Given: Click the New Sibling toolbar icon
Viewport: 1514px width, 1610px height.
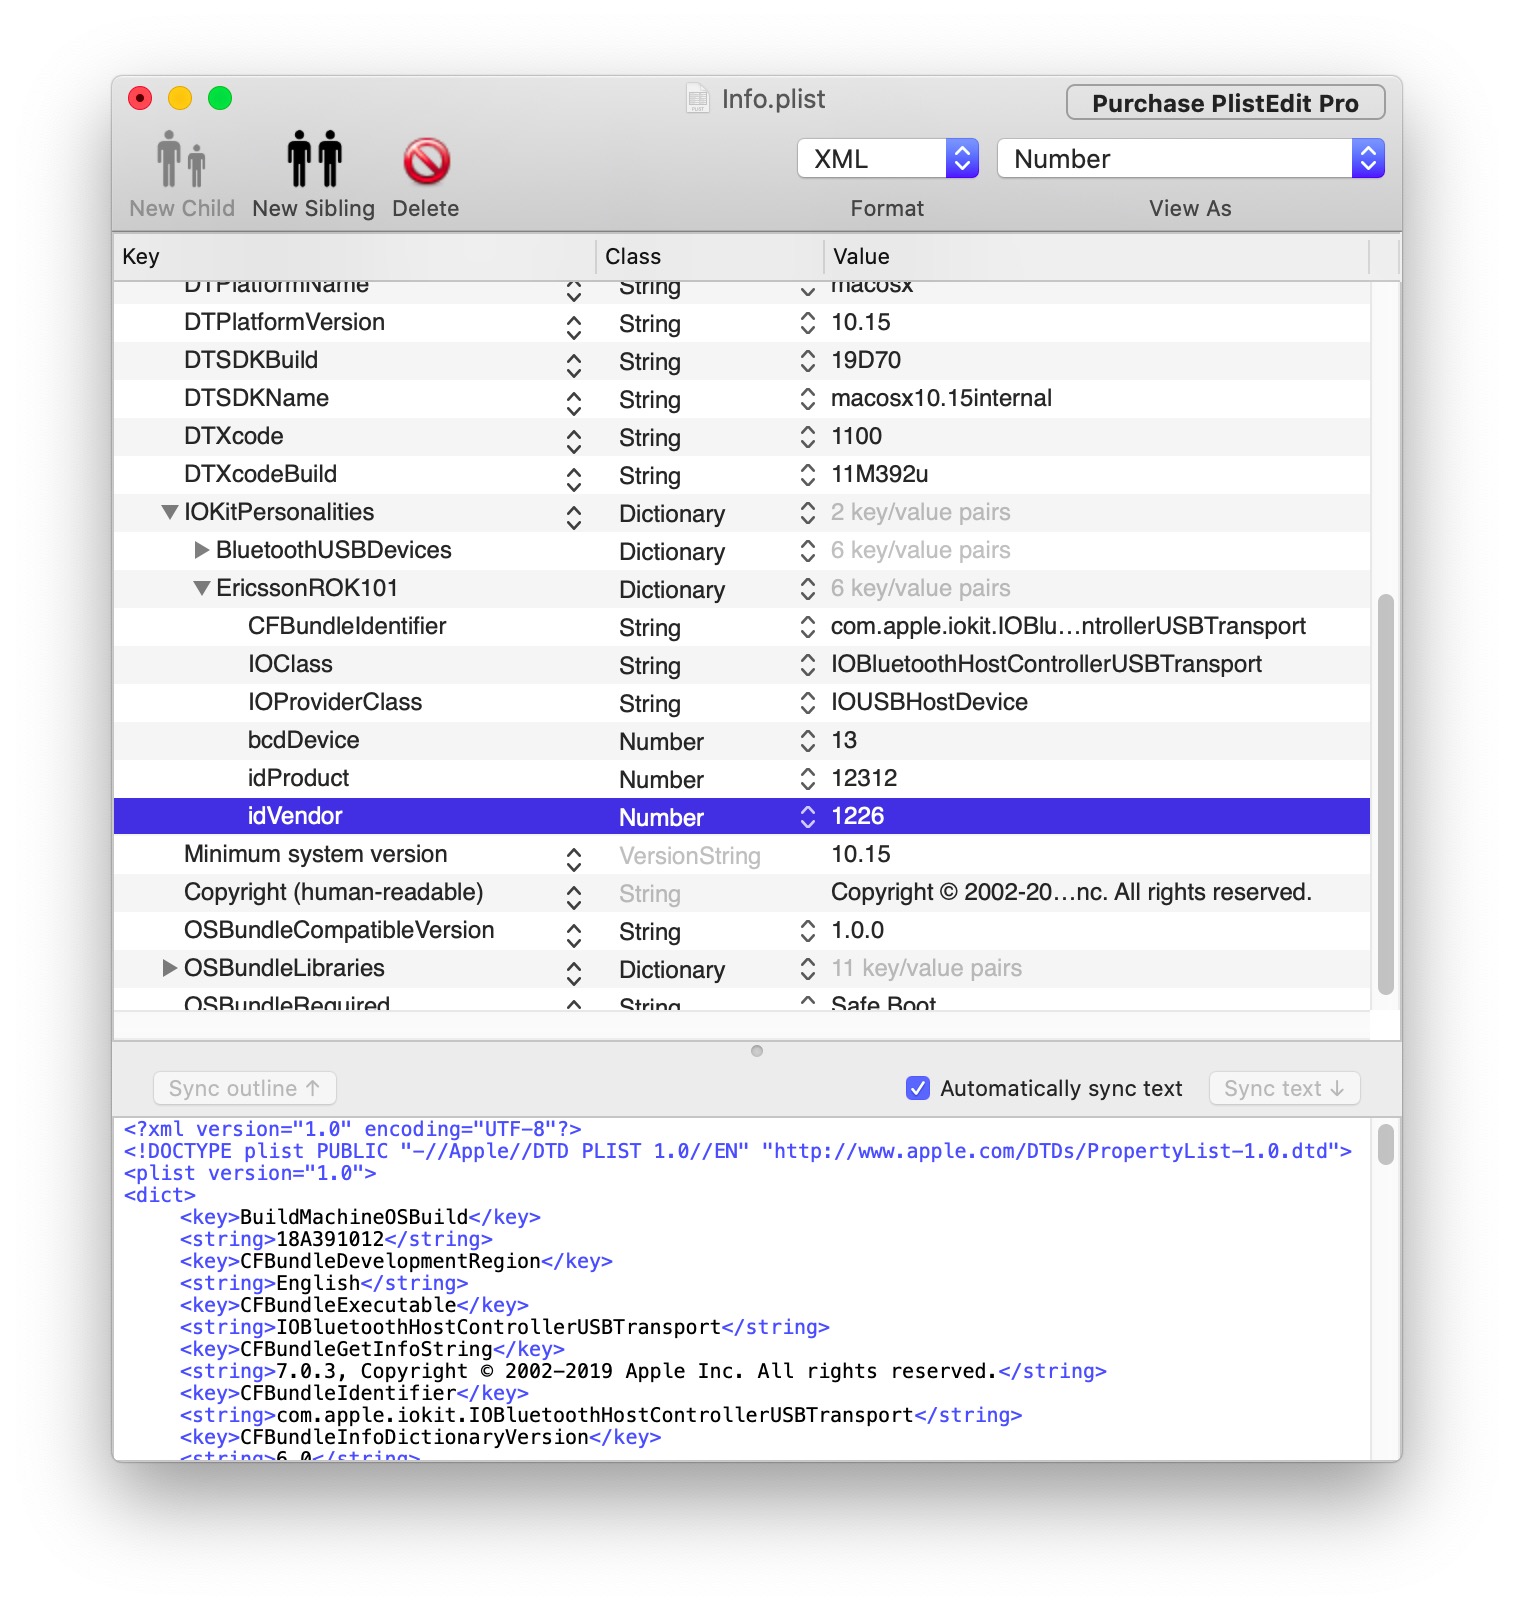Looking at the screenshot, I should click(x=314, y=160).
